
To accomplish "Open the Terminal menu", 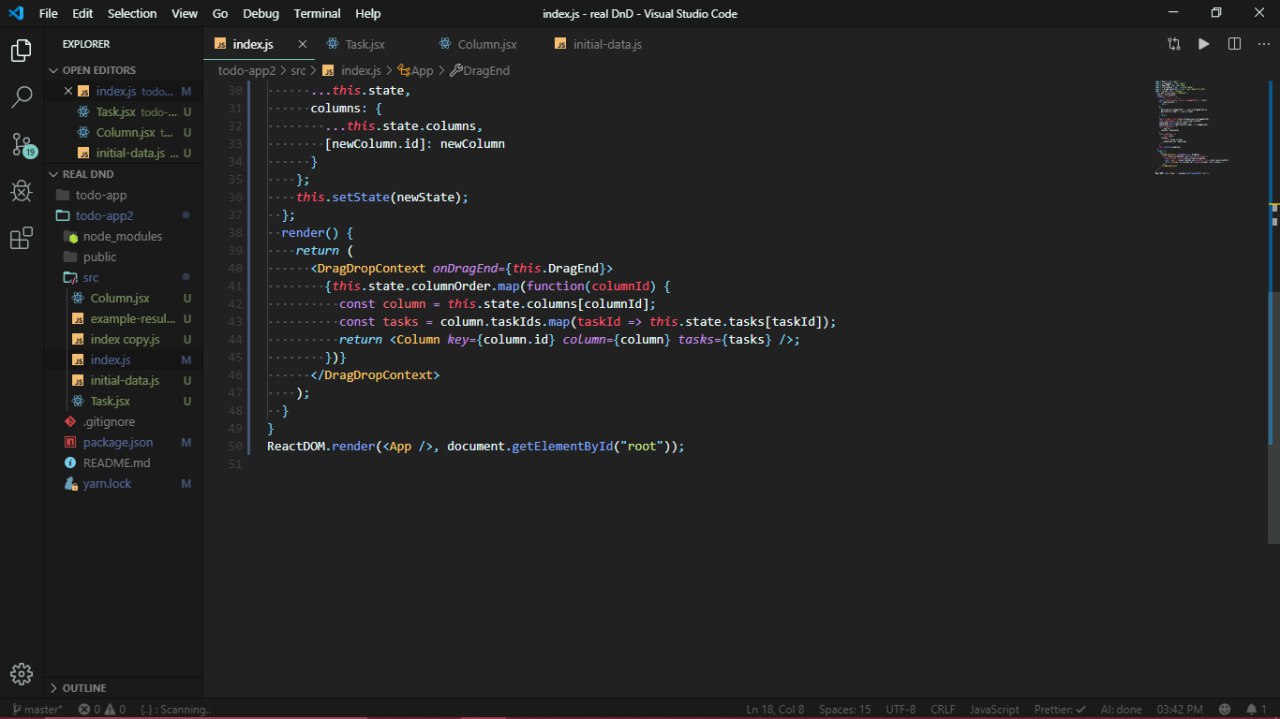I will [316, 14].
